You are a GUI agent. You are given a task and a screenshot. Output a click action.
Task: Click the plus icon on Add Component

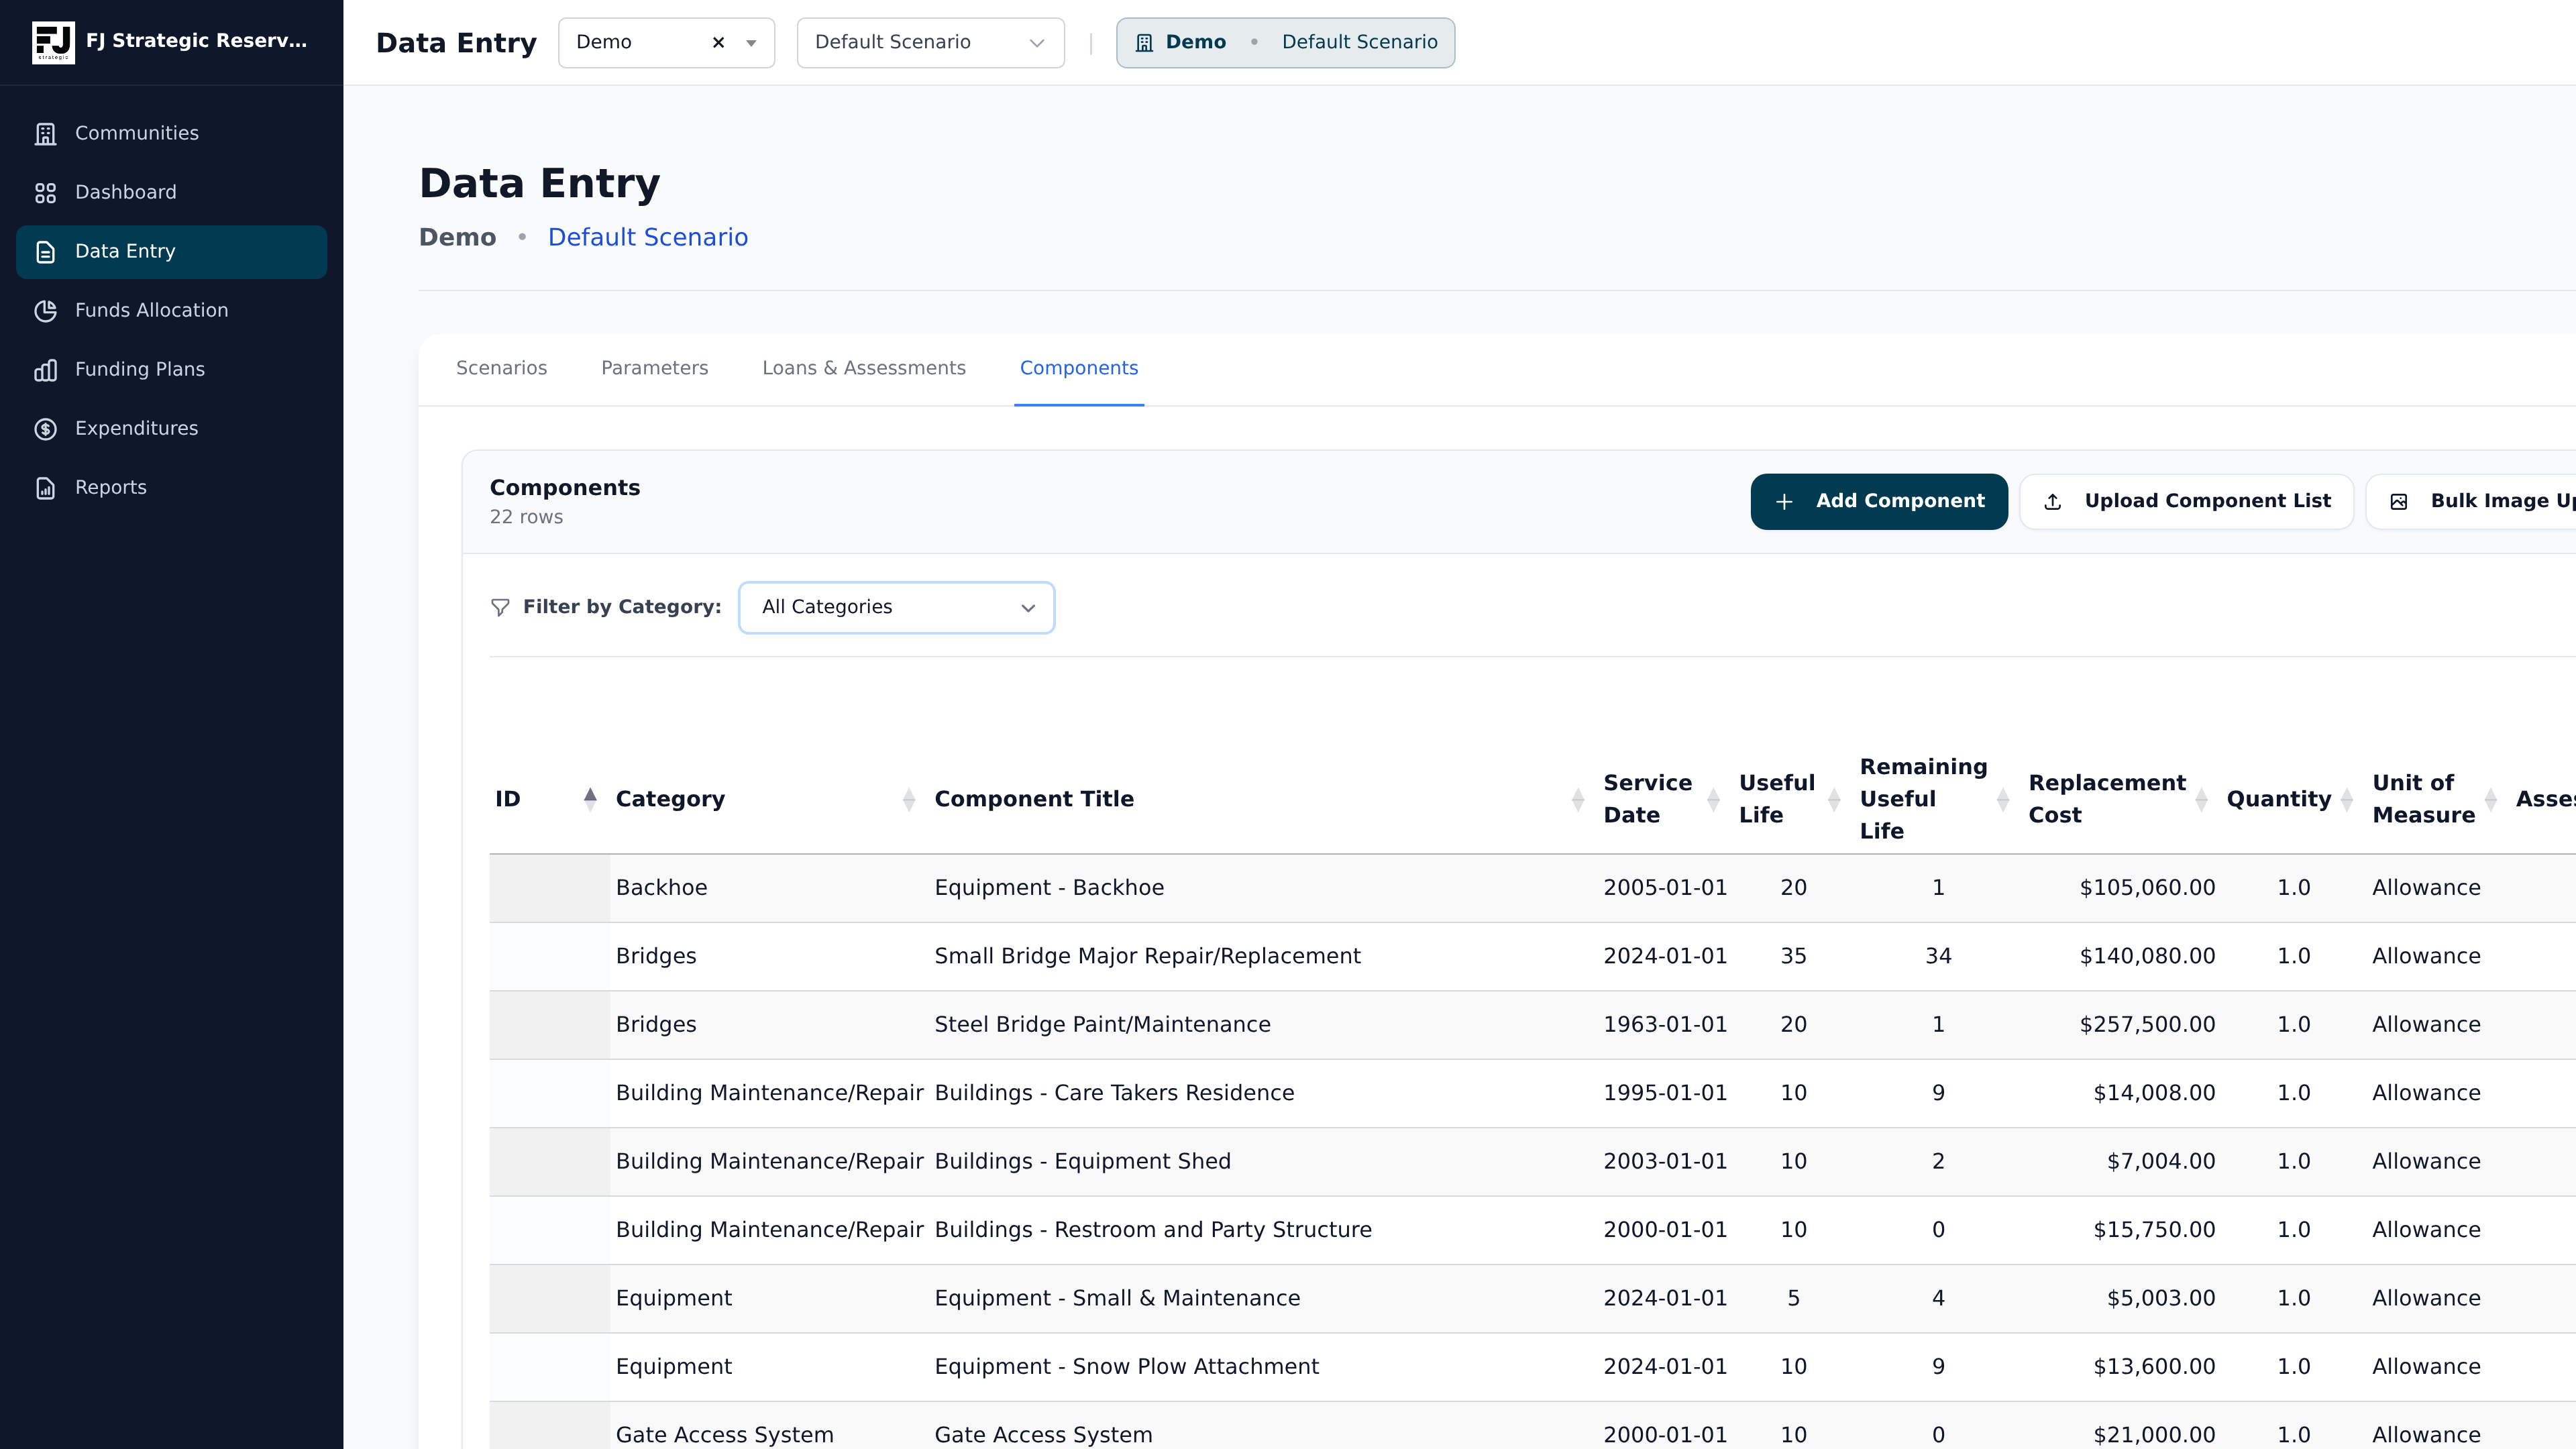(x=1784, y=502)
